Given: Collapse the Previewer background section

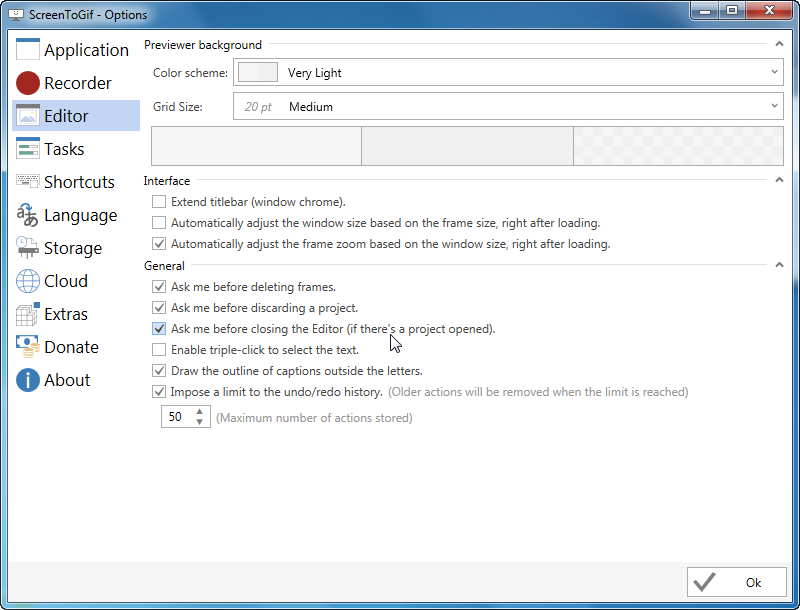Looking at the screenshot, I should coord(779,44).
